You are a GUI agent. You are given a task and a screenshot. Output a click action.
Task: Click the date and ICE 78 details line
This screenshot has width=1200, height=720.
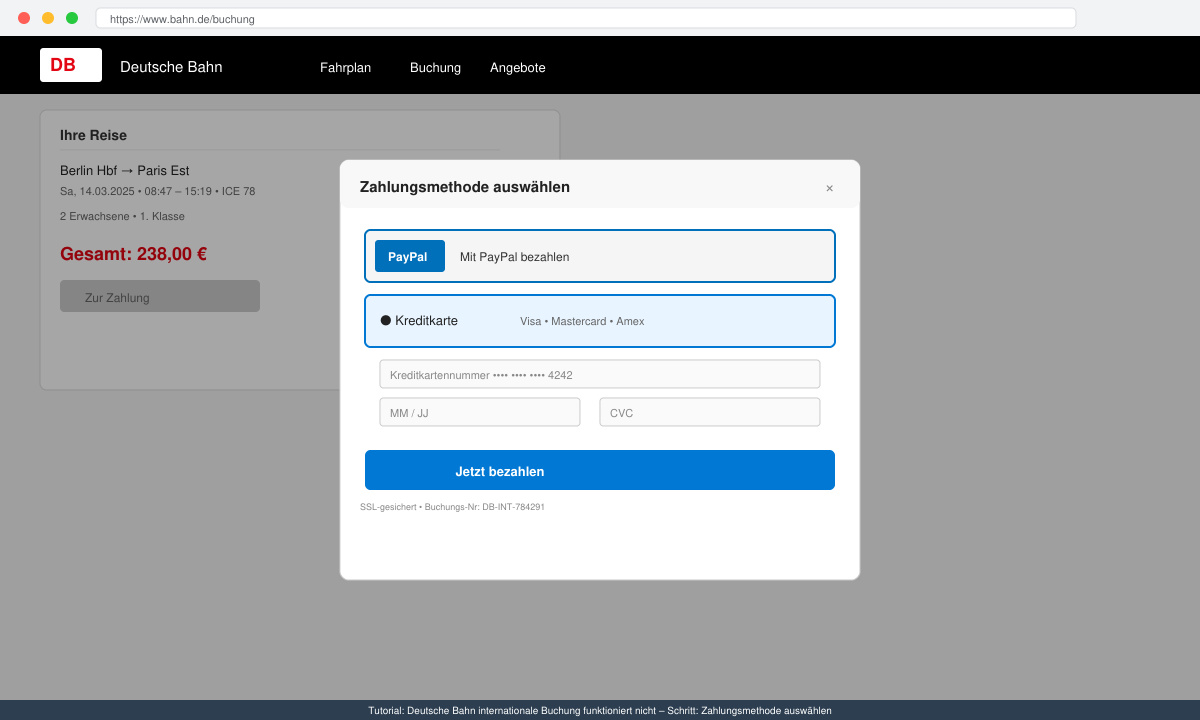[157, 191]
